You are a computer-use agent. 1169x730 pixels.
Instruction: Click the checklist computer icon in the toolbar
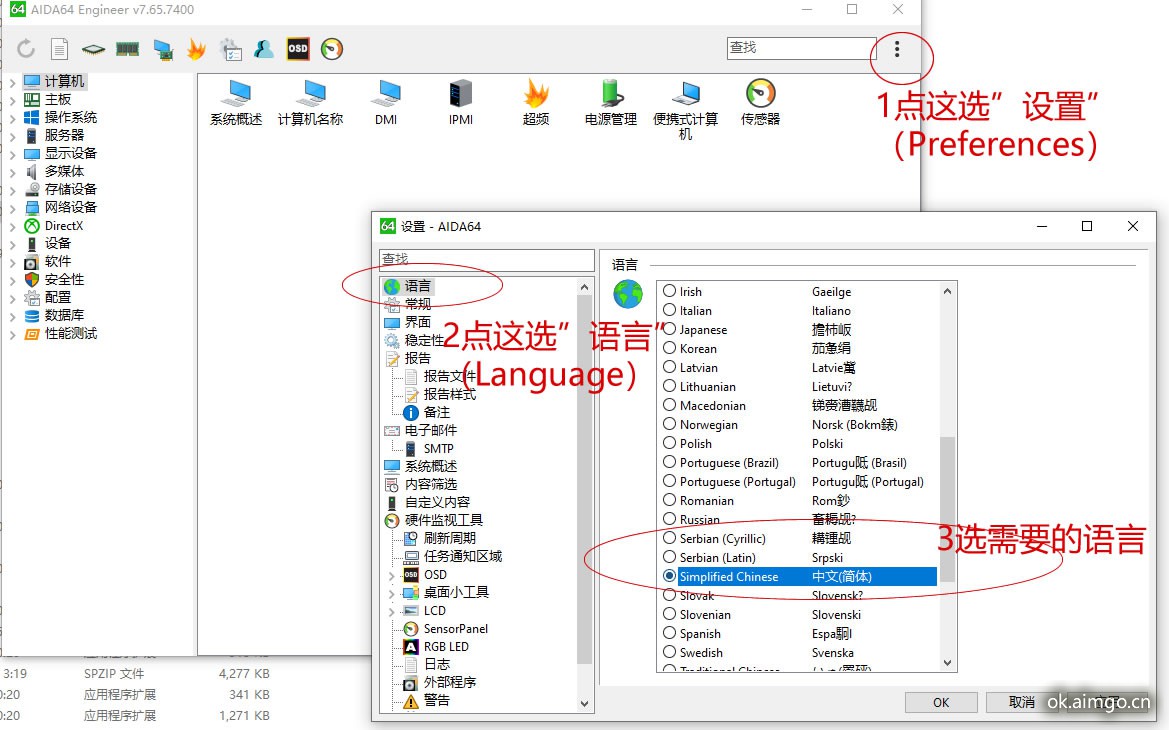tap(230, 49)
